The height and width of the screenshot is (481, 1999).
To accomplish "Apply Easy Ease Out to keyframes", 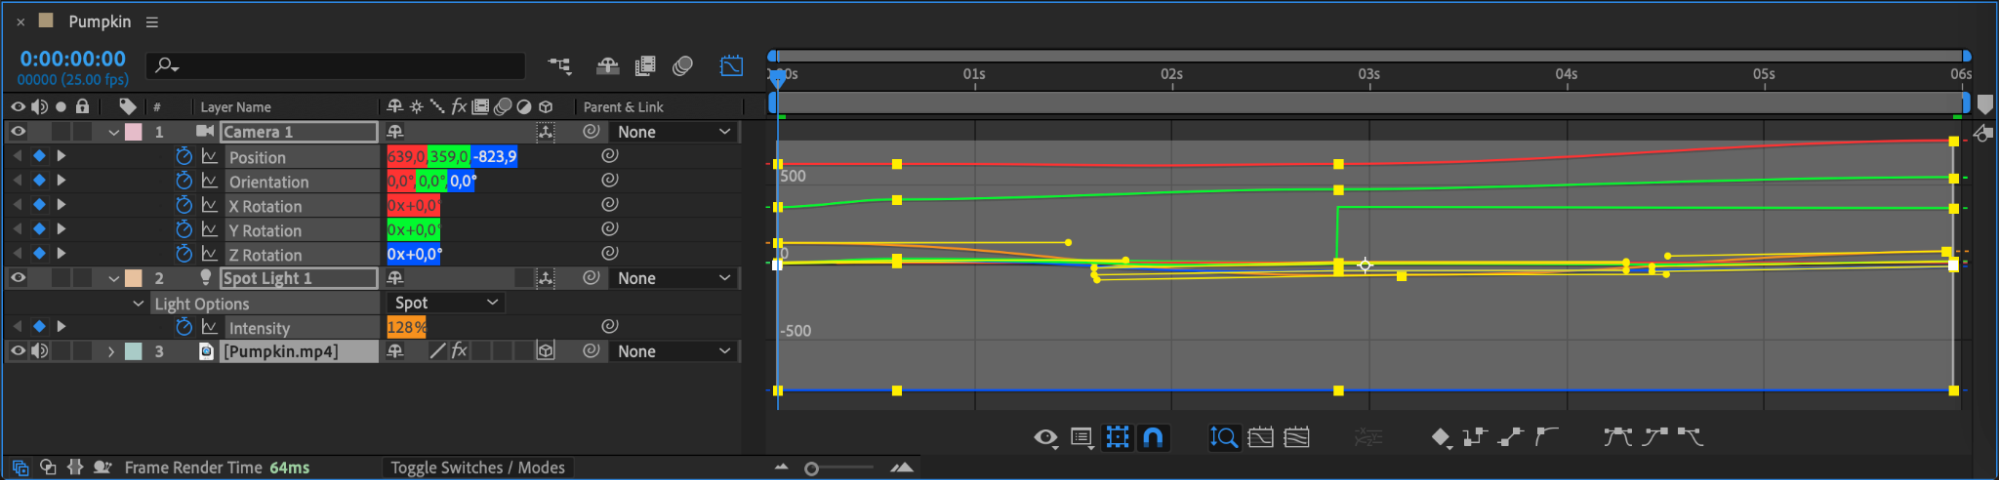I will pyautogui.click(x=1690, y=436).
